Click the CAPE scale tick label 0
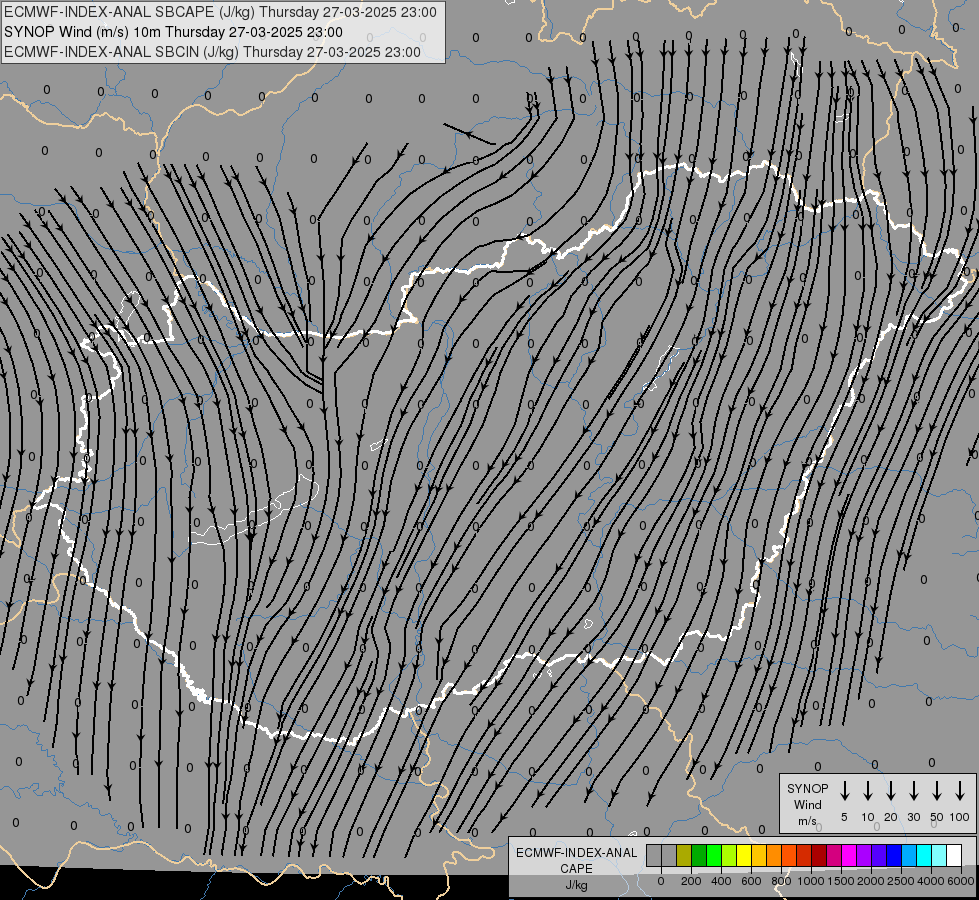979x900 pixels. 661,881
